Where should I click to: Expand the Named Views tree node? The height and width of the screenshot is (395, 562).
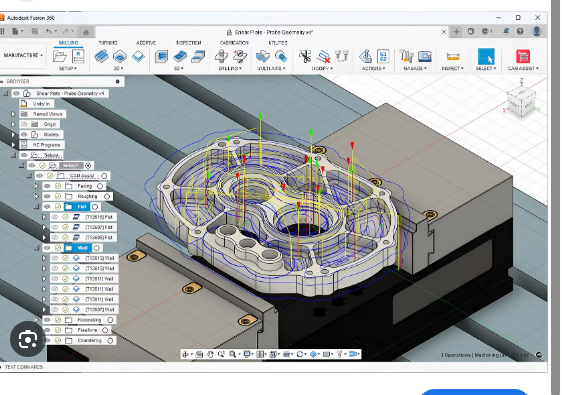click(x=13, y=114)
